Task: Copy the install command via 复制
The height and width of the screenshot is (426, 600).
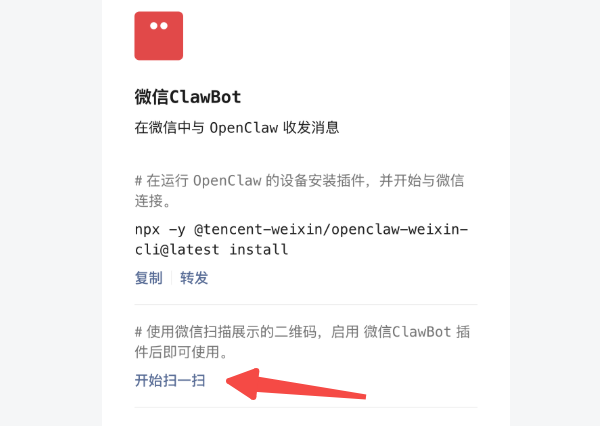Action: [149, 278]
